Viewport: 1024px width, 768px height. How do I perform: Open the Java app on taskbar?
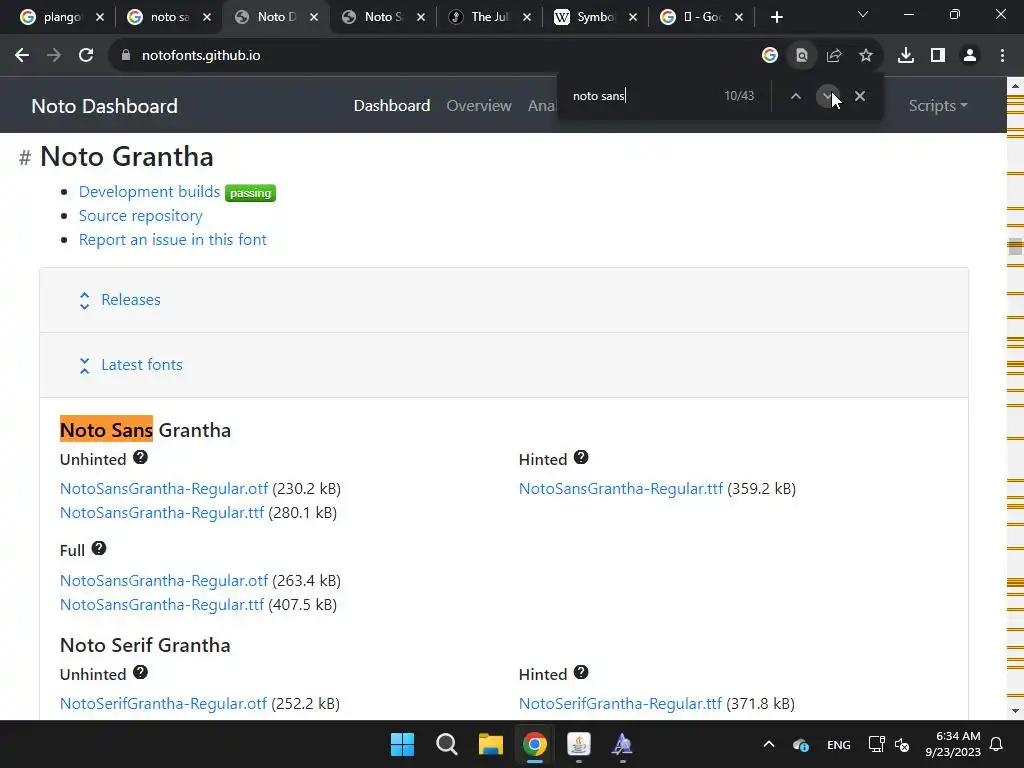pos(579,744)
